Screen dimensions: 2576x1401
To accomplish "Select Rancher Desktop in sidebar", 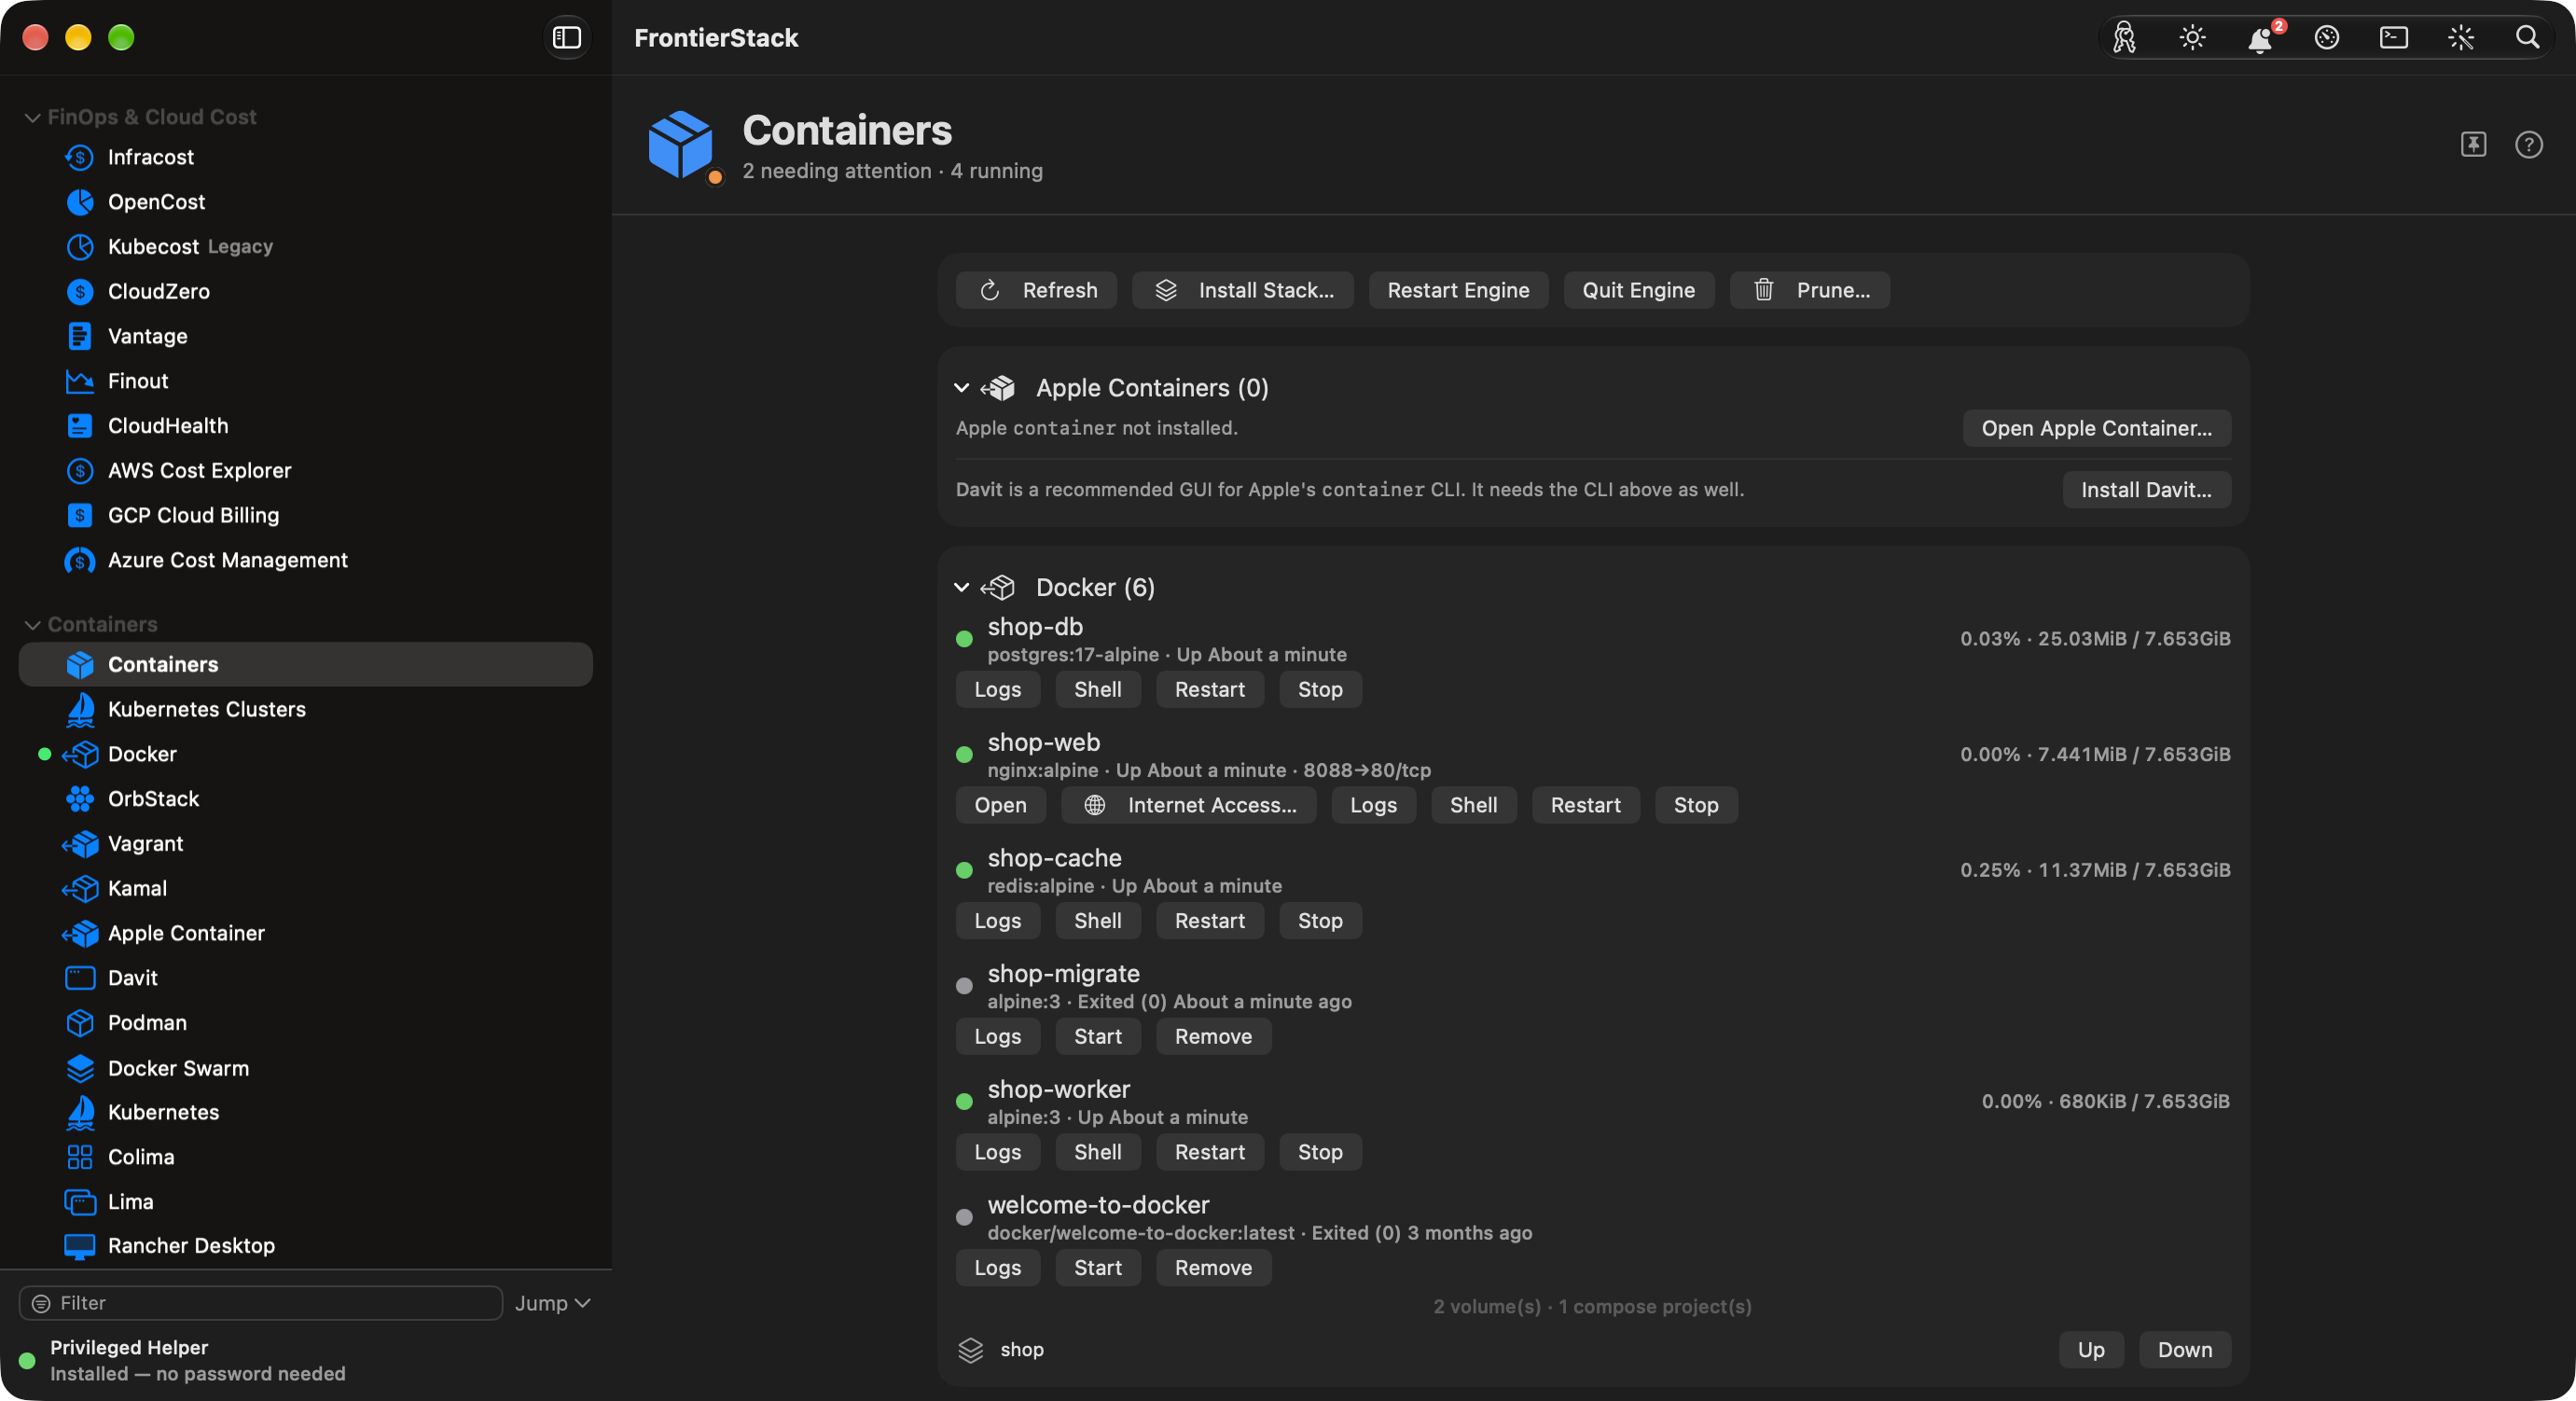I will (x=306, y=1245).
